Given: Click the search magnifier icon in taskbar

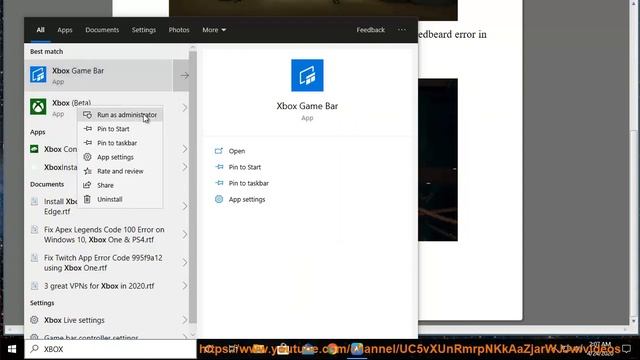Looking at the screenshot, I should click(x=35, y=349).
